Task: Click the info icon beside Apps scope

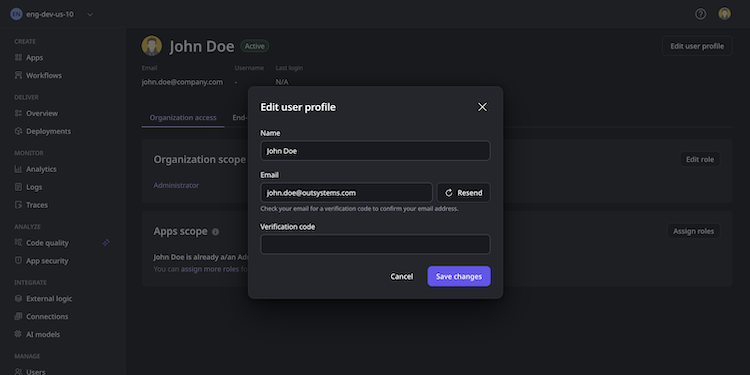Action: coord(215,232)
